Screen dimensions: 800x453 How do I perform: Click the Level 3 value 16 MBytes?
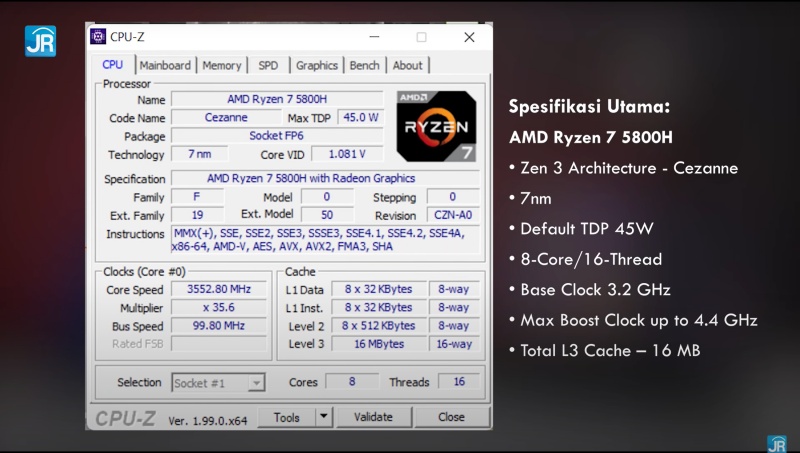(379, 344)
